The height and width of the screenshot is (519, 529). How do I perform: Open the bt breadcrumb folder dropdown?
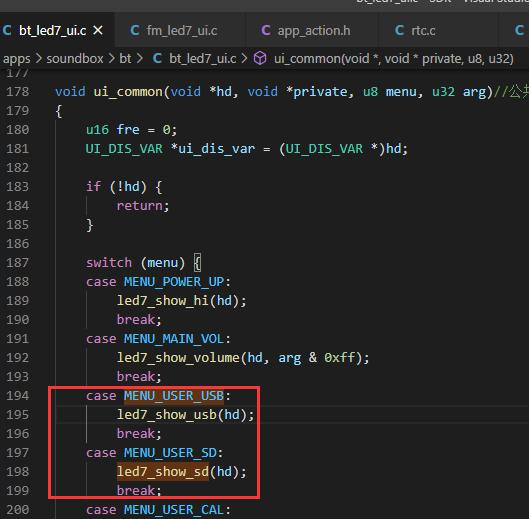pyautogui.click(x=125, y=59)
